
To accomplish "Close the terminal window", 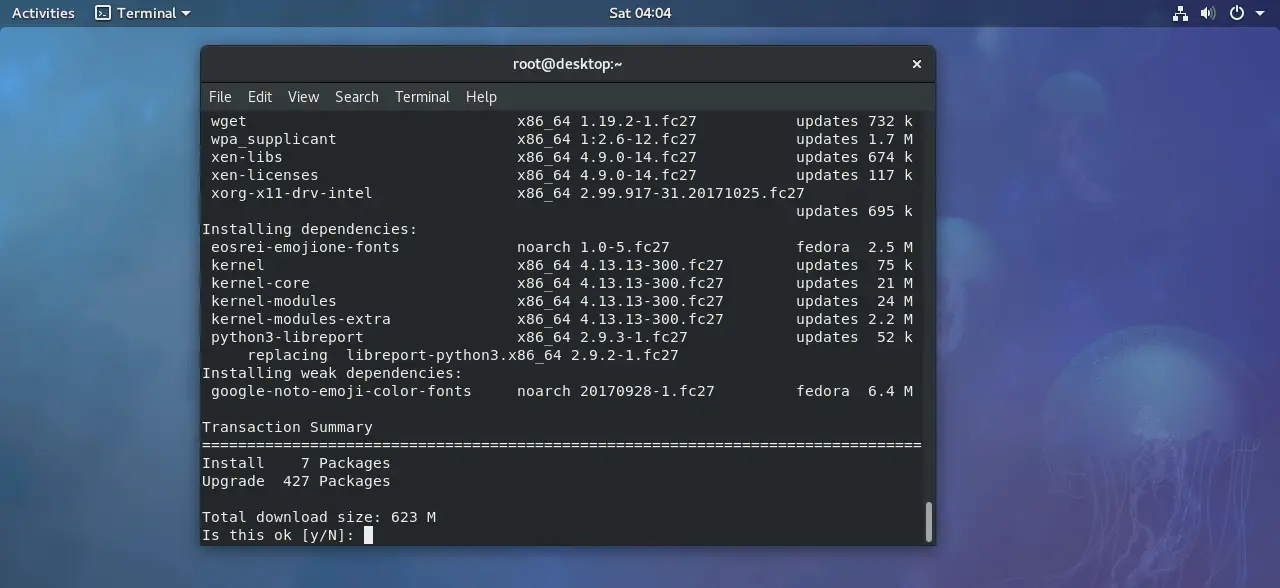I will (x=916, y=63).
